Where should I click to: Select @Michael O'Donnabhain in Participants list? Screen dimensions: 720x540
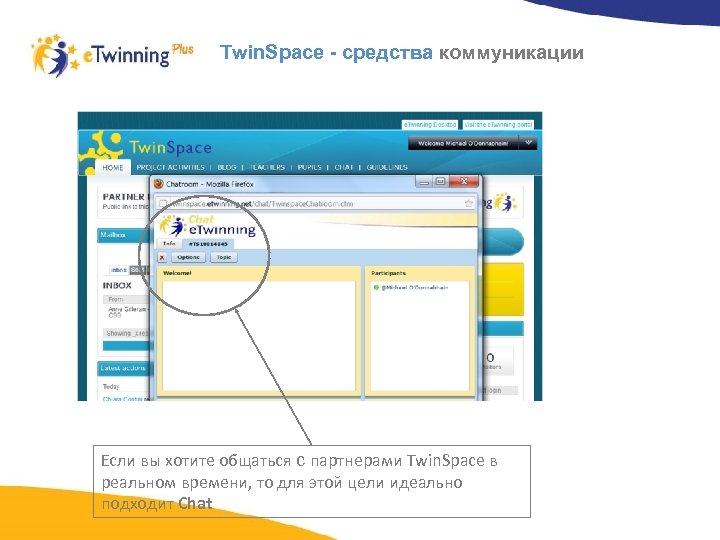point(415,287)
